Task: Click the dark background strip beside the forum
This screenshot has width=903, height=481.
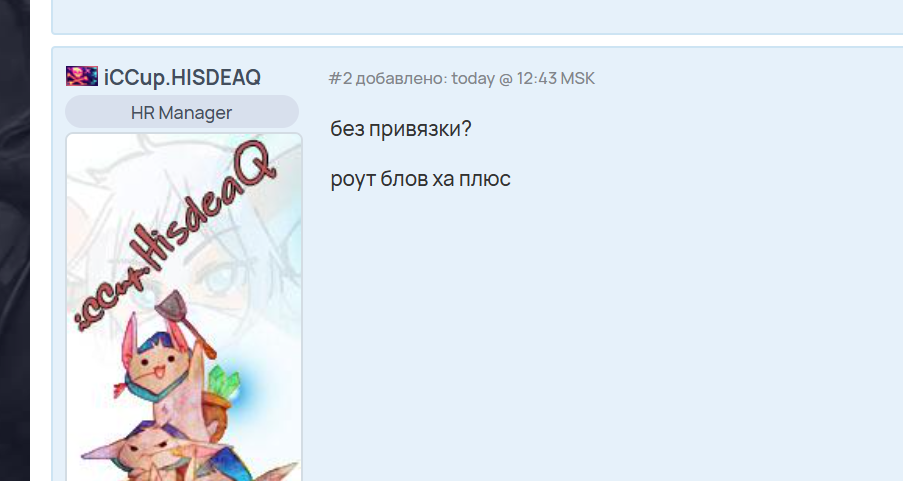Action: (15, 240)
